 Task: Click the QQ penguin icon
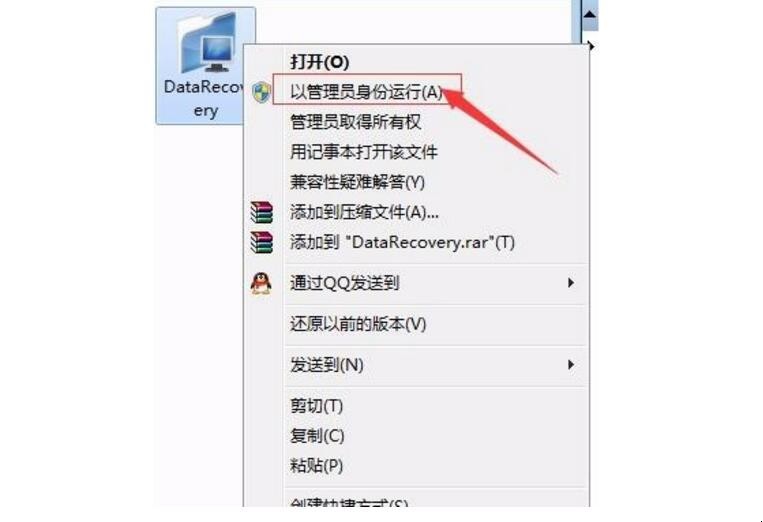coord(261,283)
